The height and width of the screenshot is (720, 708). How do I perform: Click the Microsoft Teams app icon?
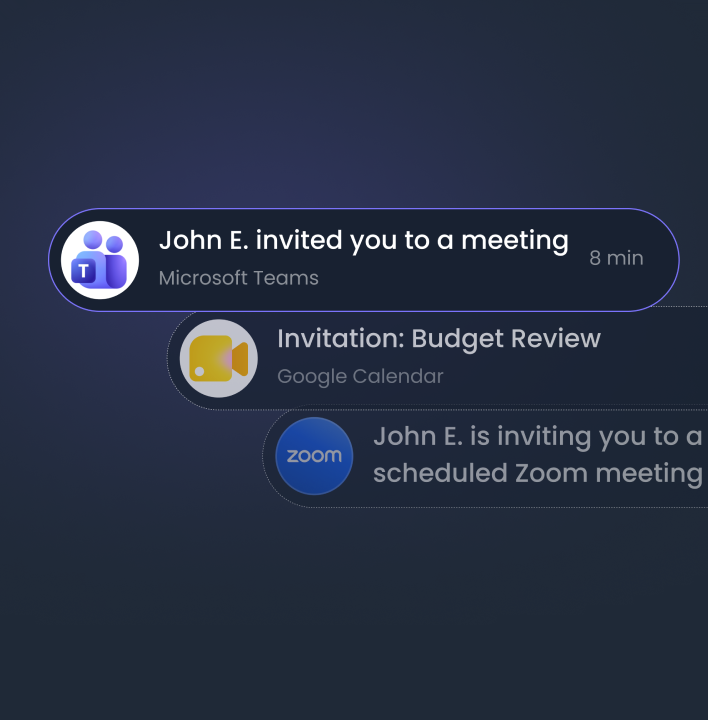[x=100, y=260]
